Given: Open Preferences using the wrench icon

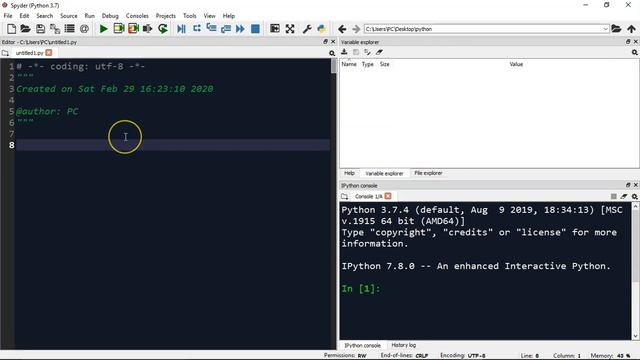Looking at the screenshot, I should pyautogui.click(x=307, y=29).
